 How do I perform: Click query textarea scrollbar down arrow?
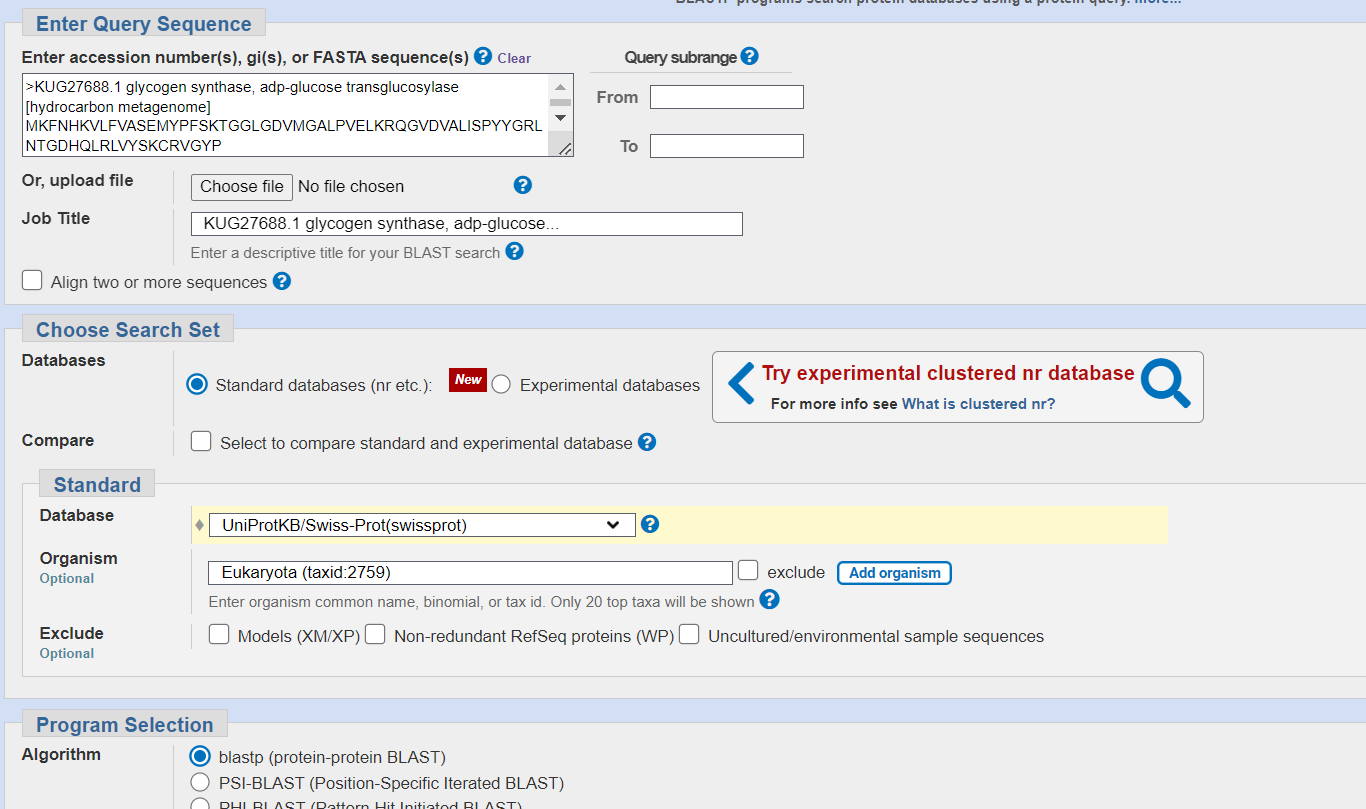click(560, 118)
